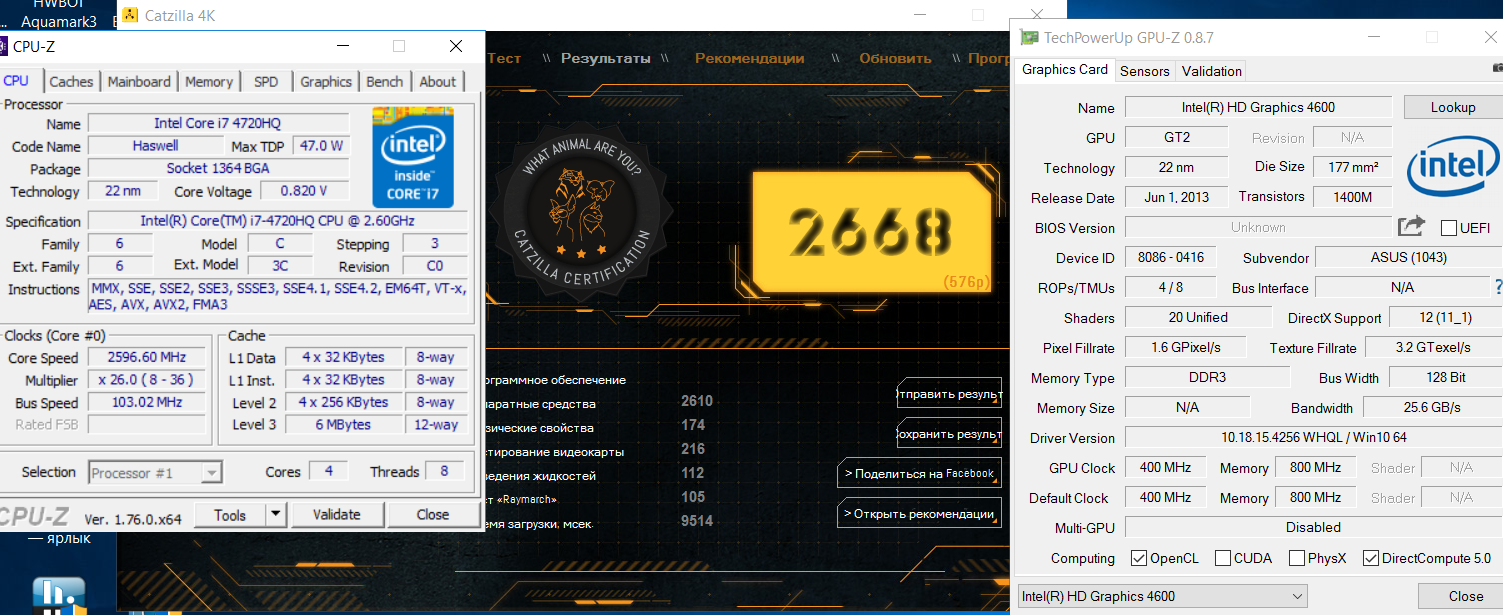This screenshot has height=615, width=1503.
Task: Select the Graphics Card tab
Action: click(1065, 69)
